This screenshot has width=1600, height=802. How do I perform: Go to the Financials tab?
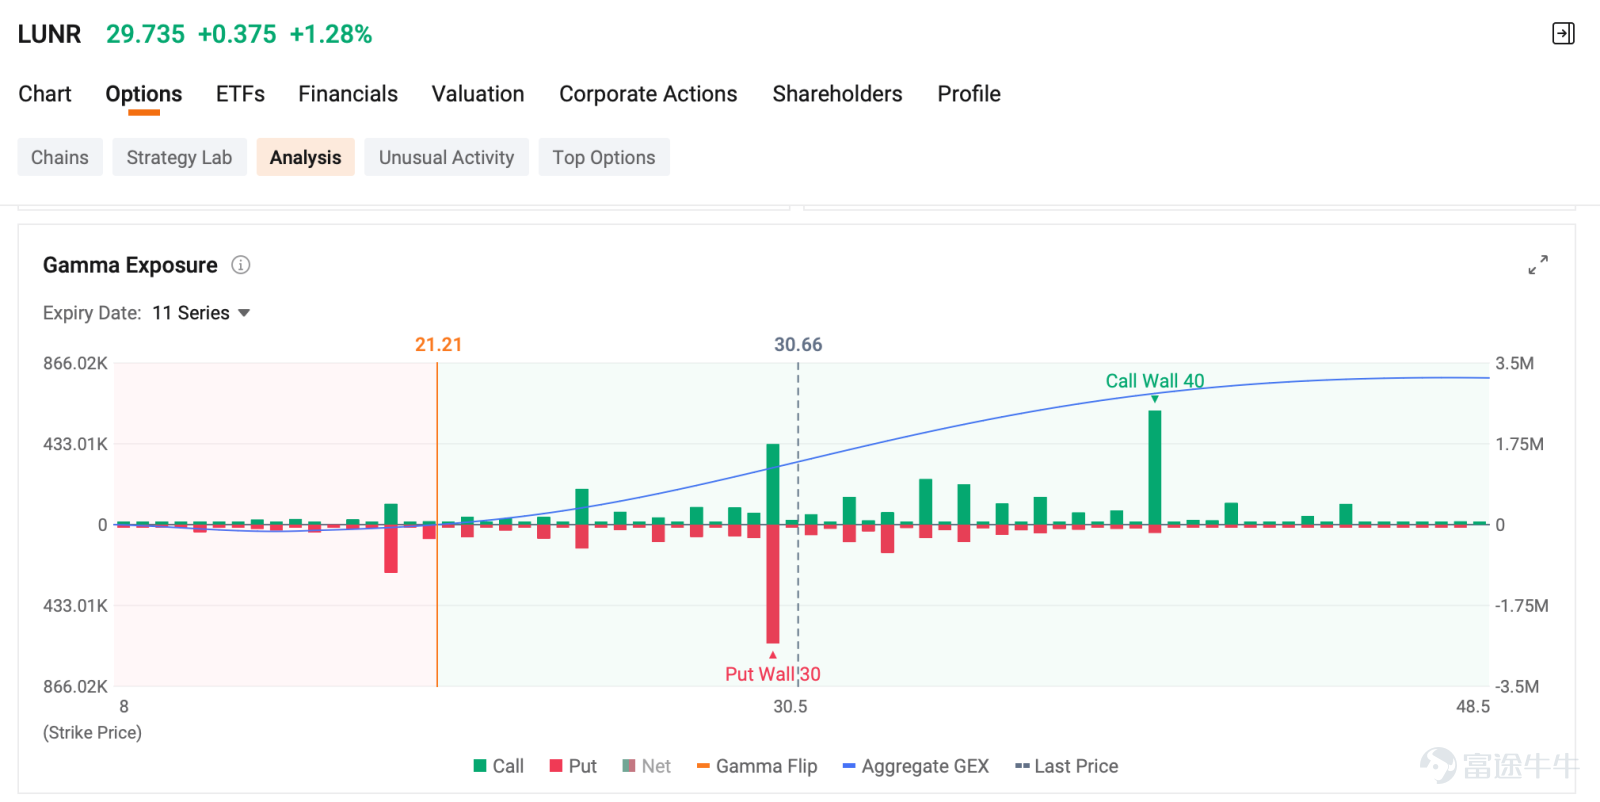pos(348,94)
